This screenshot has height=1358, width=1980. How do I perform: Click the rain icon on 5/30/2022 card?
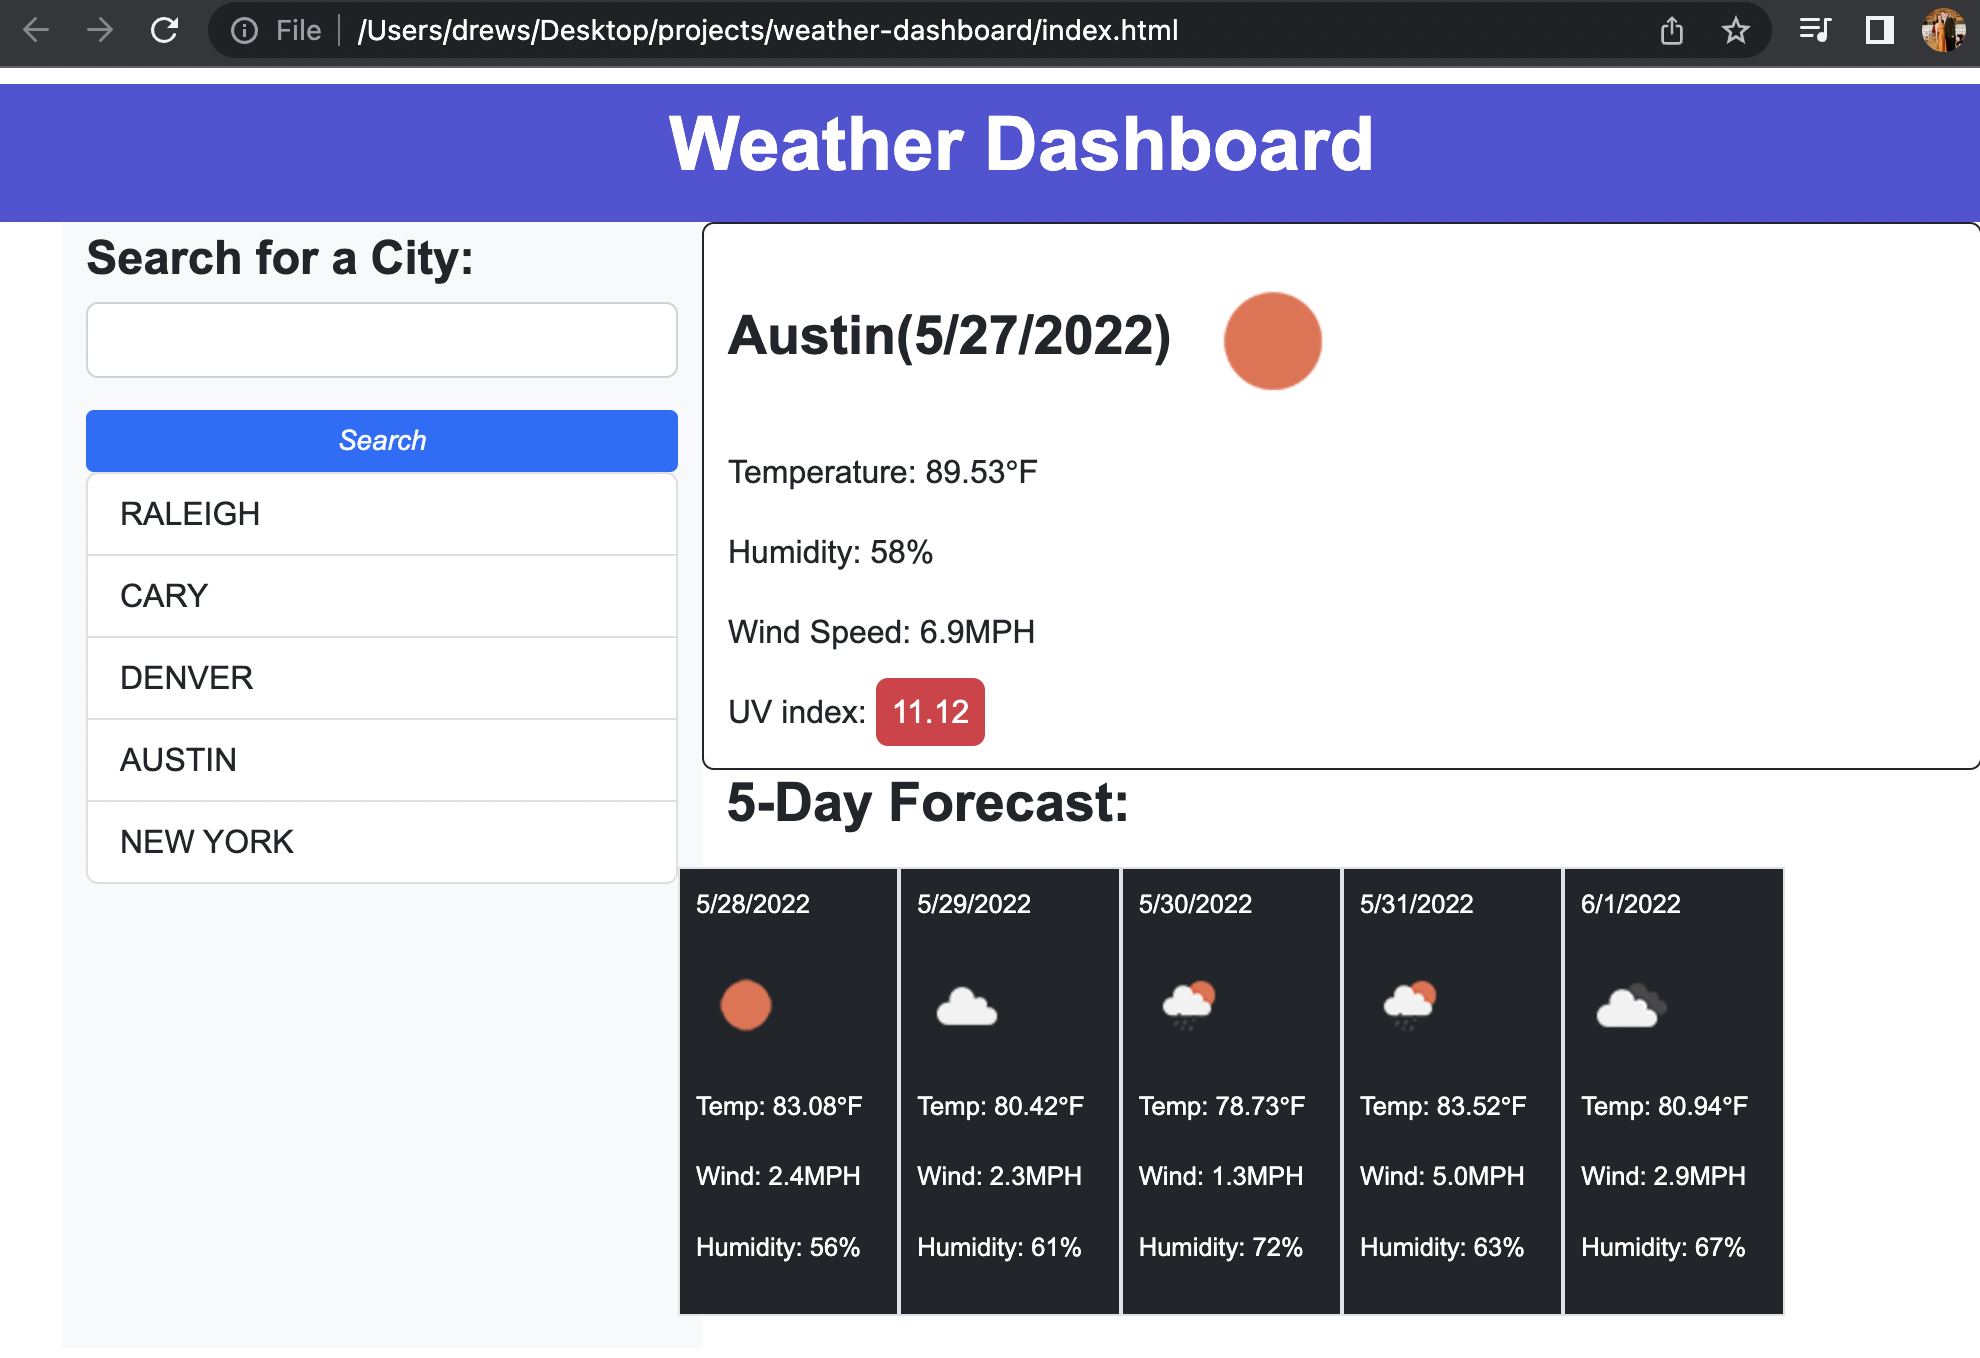tap(1189, 1004)
